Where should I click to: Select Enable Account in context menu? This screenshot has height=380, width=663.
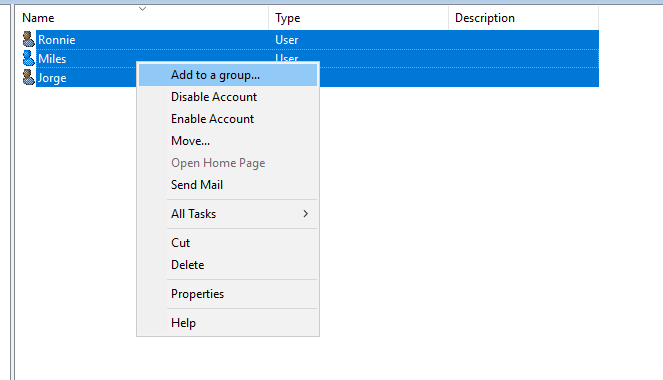[x=228, y=119]
